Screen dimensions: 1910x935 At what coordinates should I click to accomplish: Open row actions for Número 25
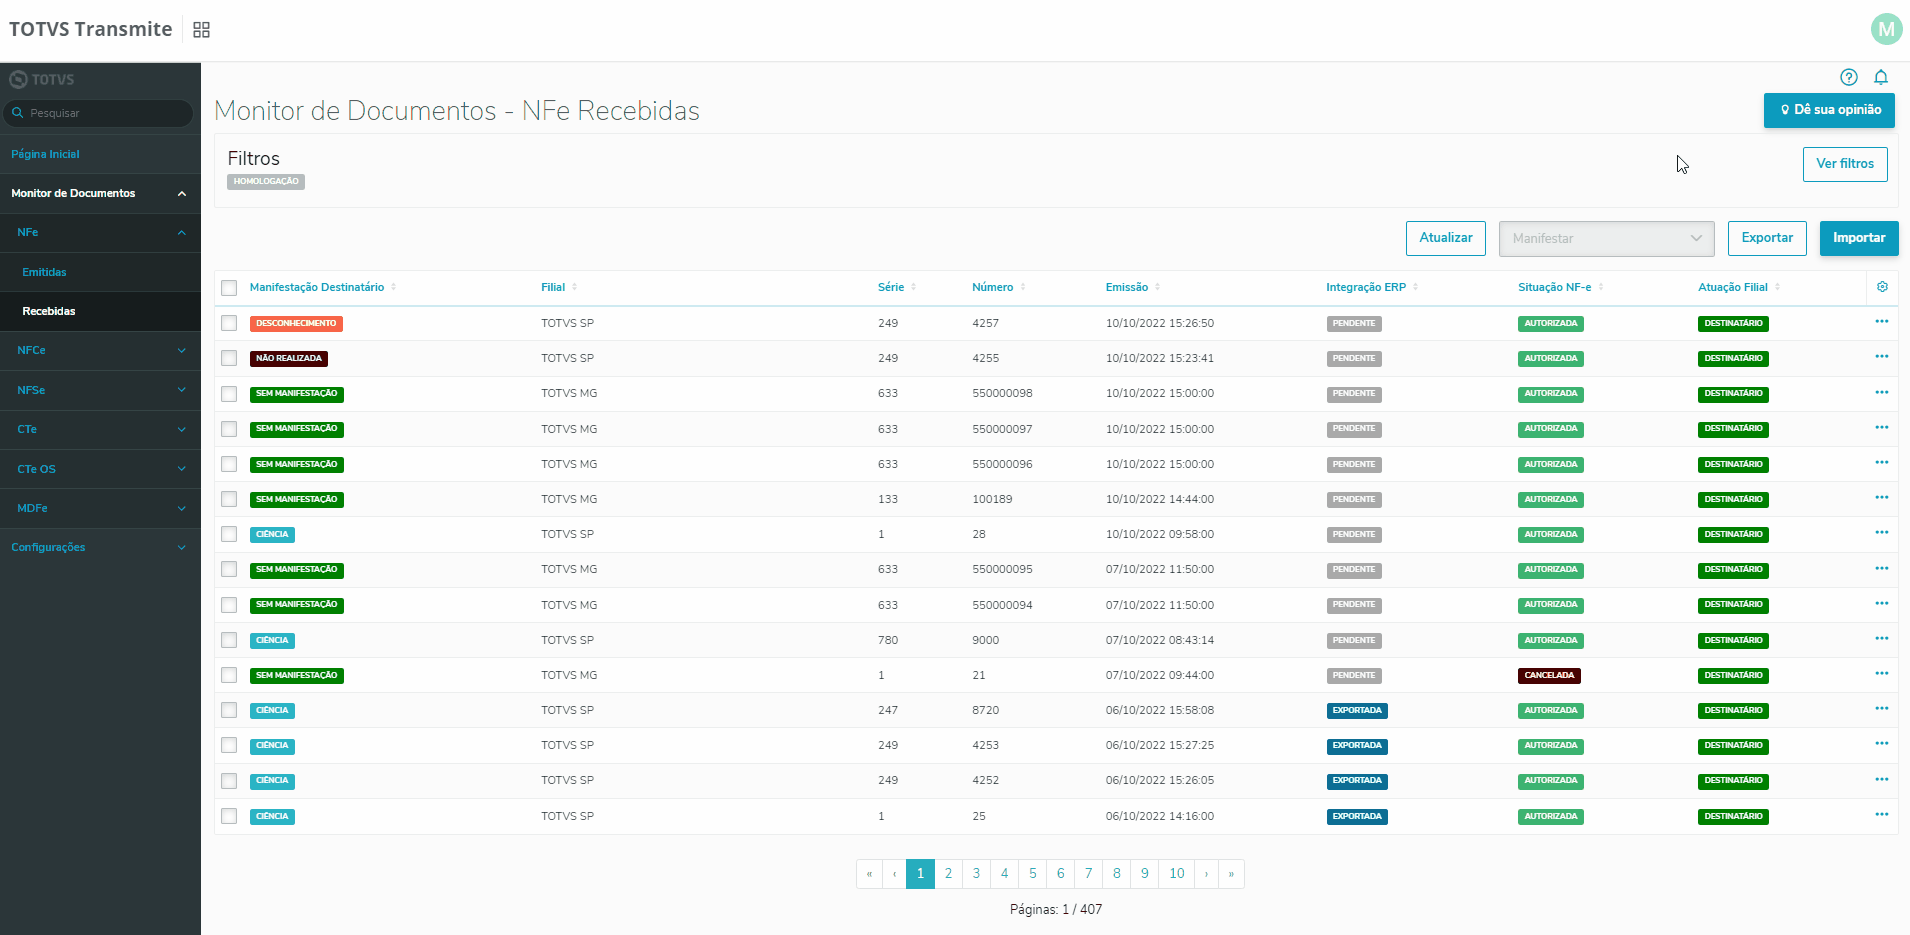(1882, 815)
